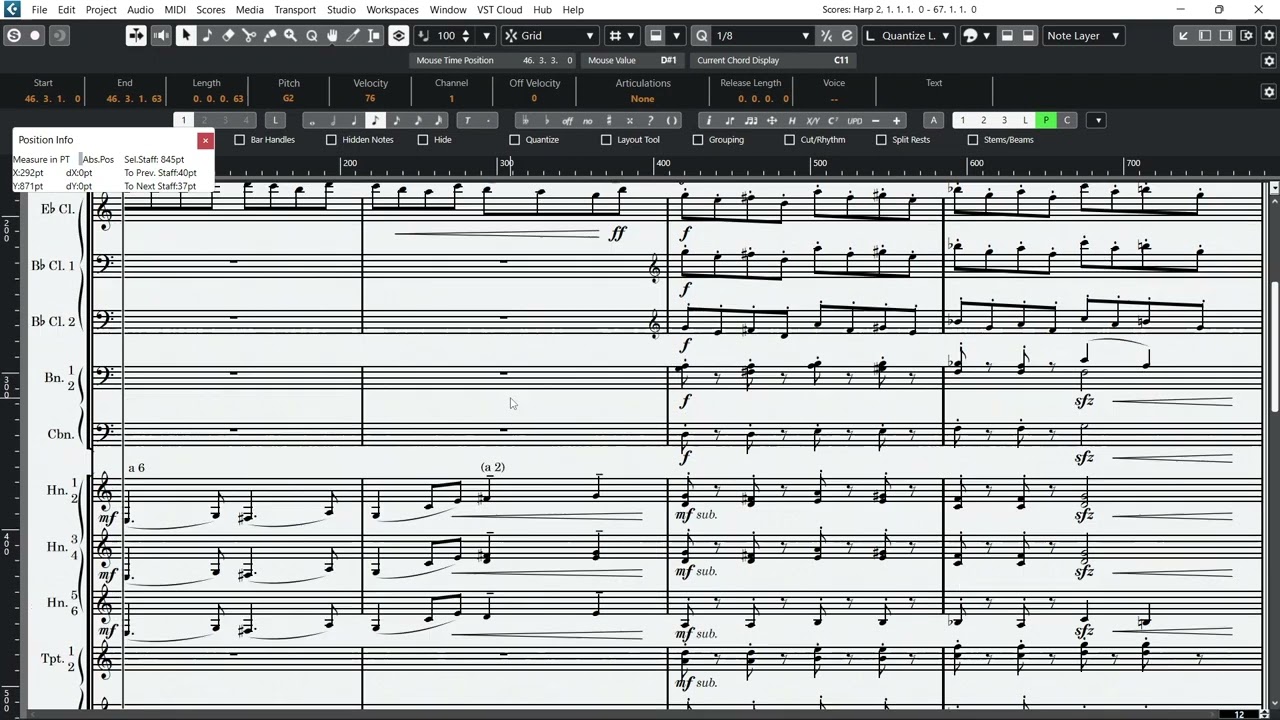Open the Transport menu

(x=295, y=10)
